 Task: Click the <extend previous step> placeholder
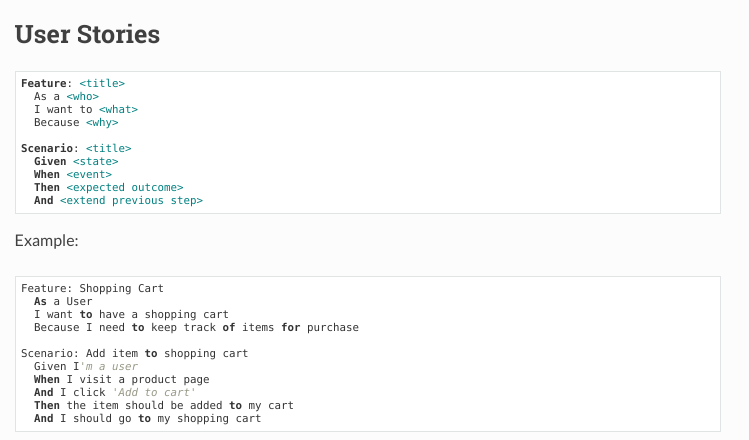click(x=131, y=201)
